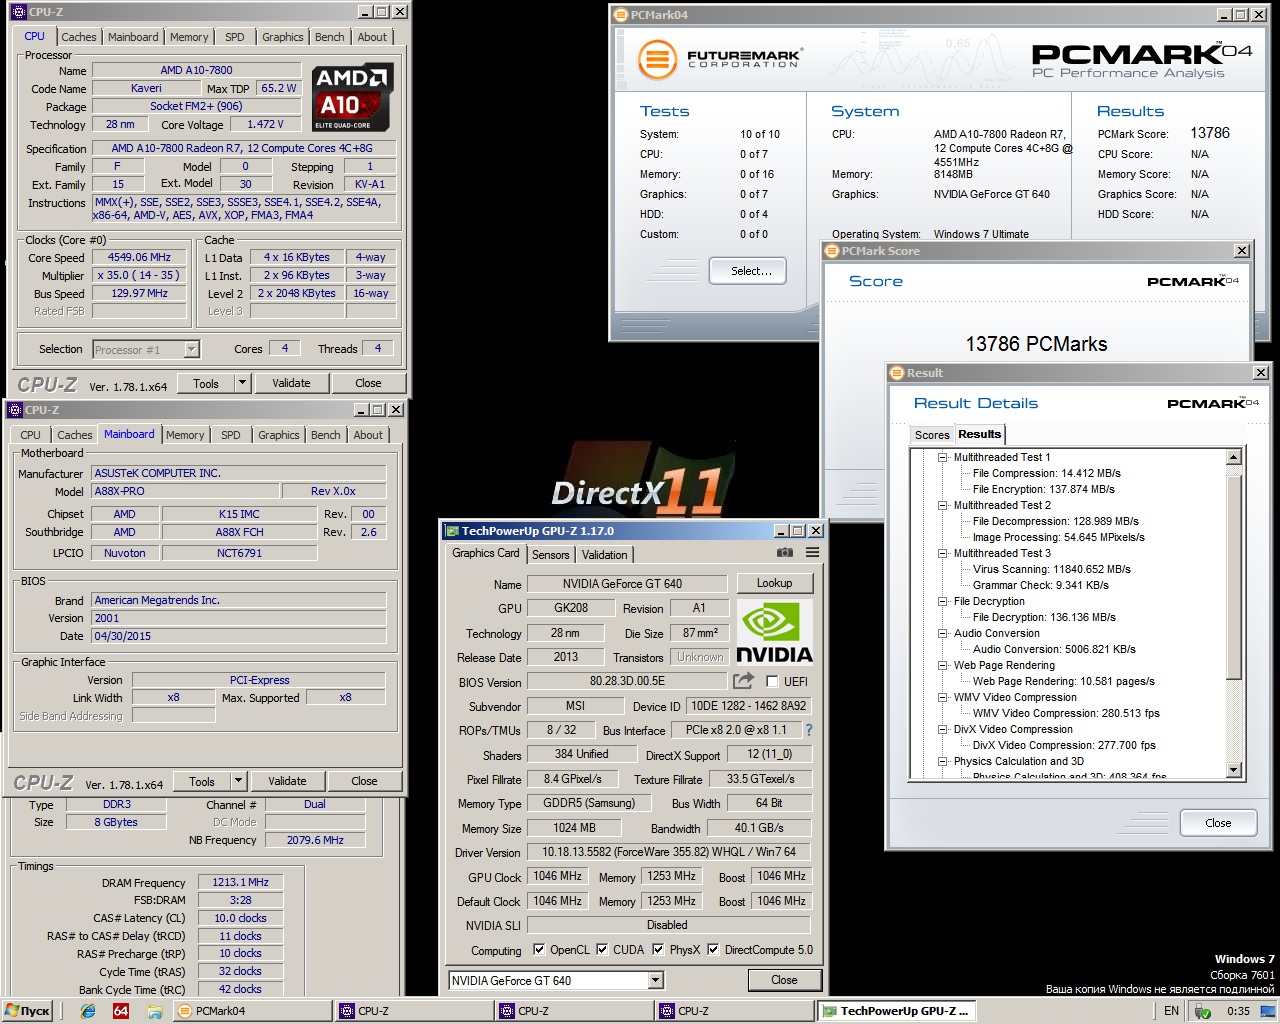Click Validate in the top CPU-Z window

(x=291, y=383)
